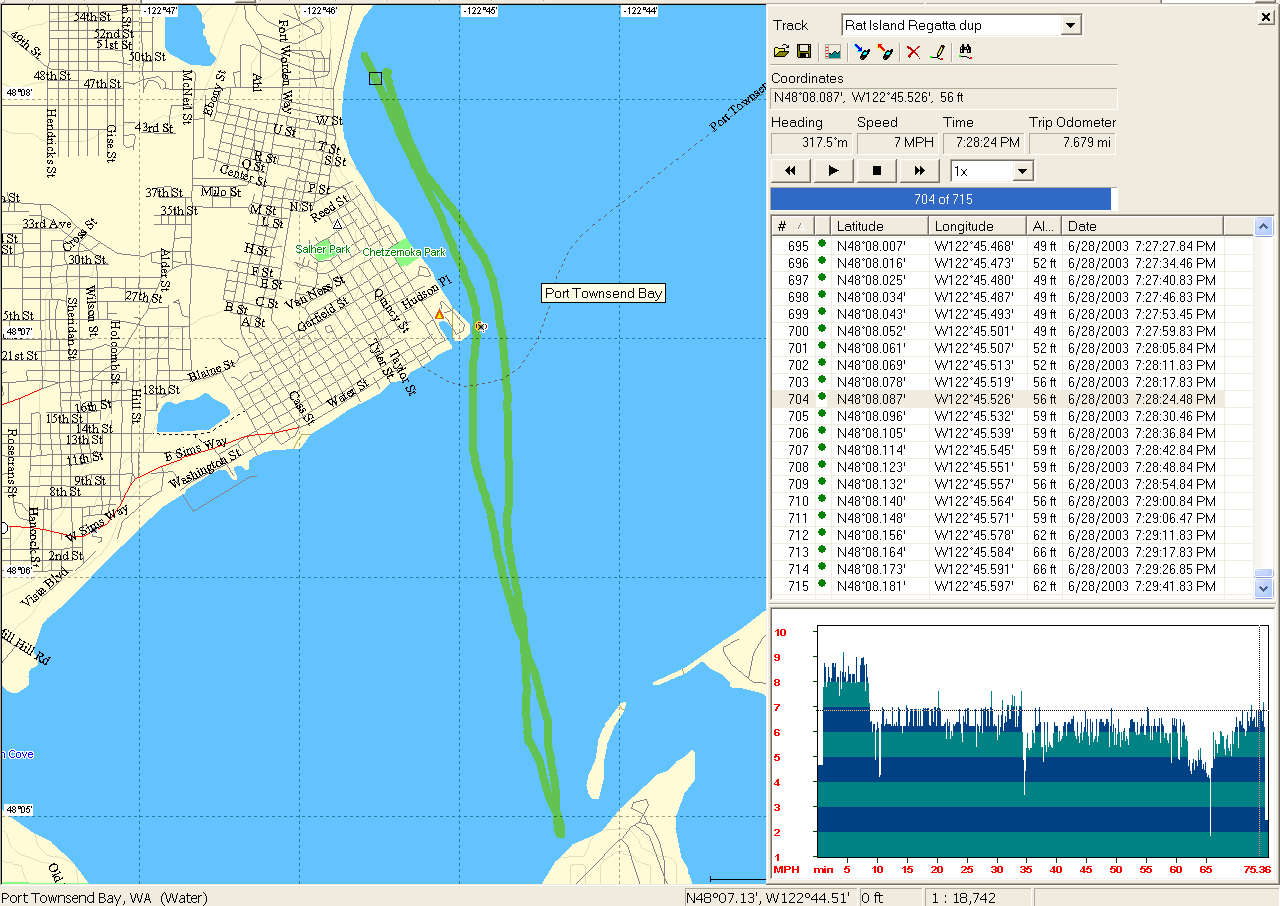Sort the table by Latitude column header

pos(878,226)
